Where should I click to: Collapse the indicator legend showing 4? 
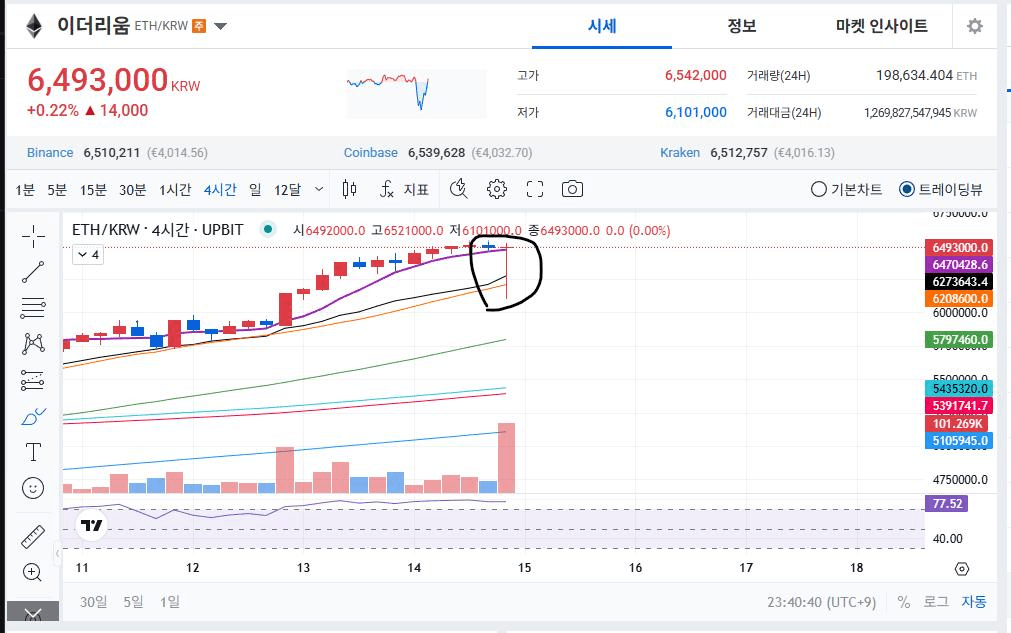click(x=88, y=255)
